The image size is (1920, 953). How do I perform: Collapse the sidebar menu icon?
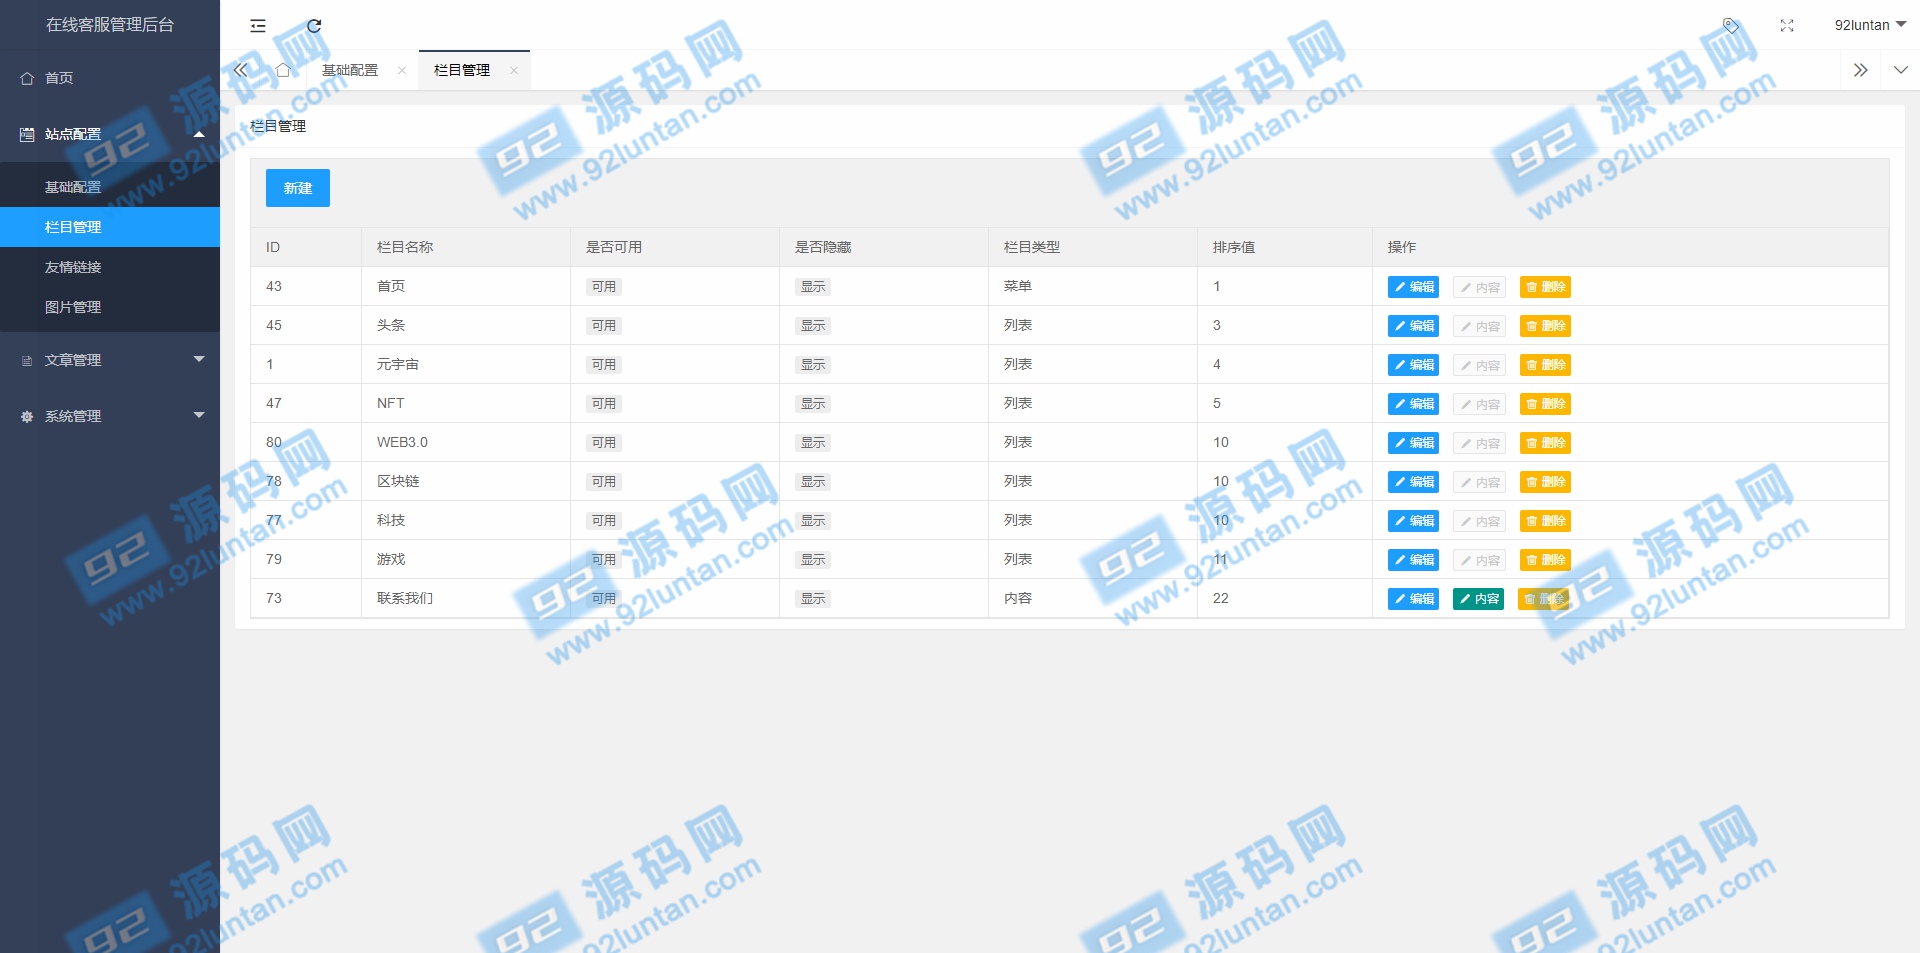258,26
